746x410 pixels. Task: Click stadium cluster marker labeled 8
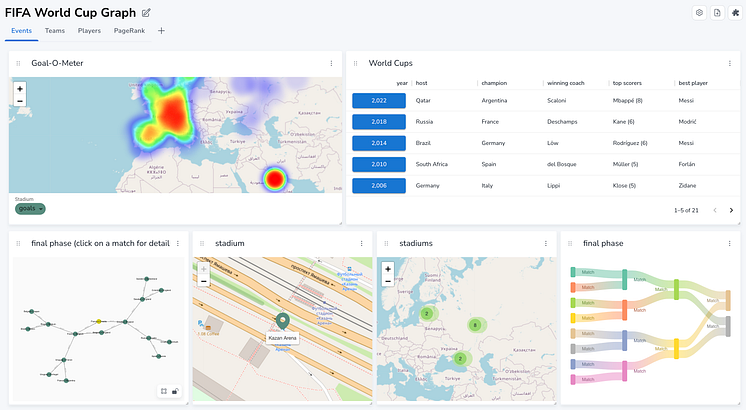475,325
